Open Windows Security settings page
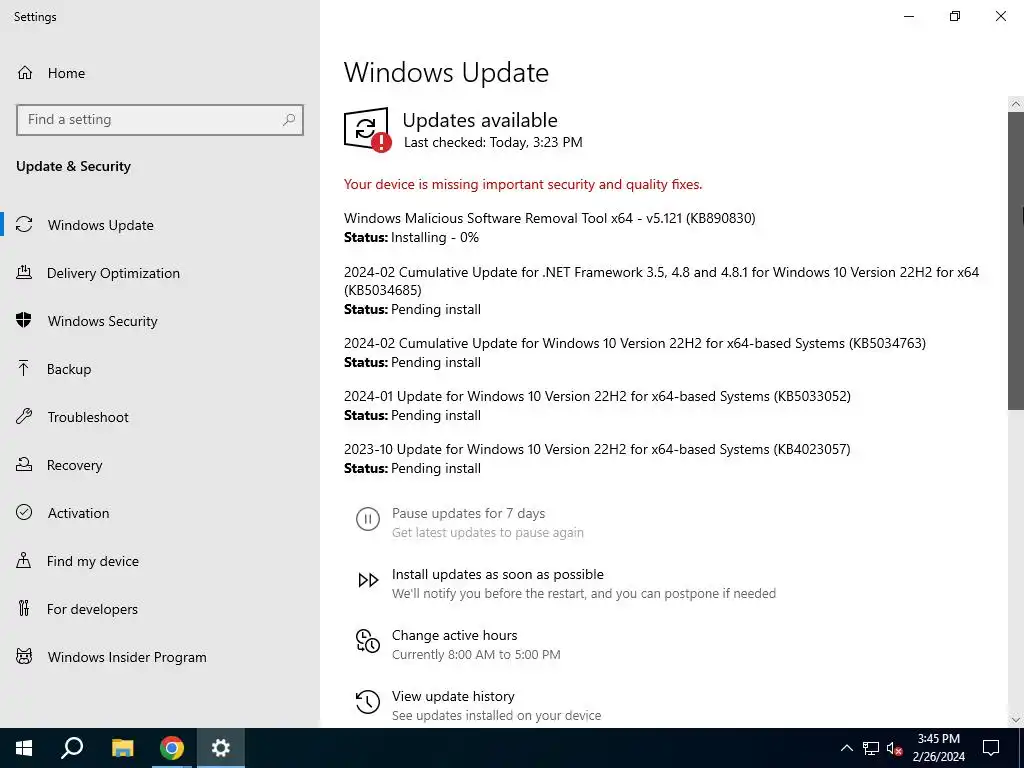This screenshot has height=768, width=1024. (x=160, y=321)
